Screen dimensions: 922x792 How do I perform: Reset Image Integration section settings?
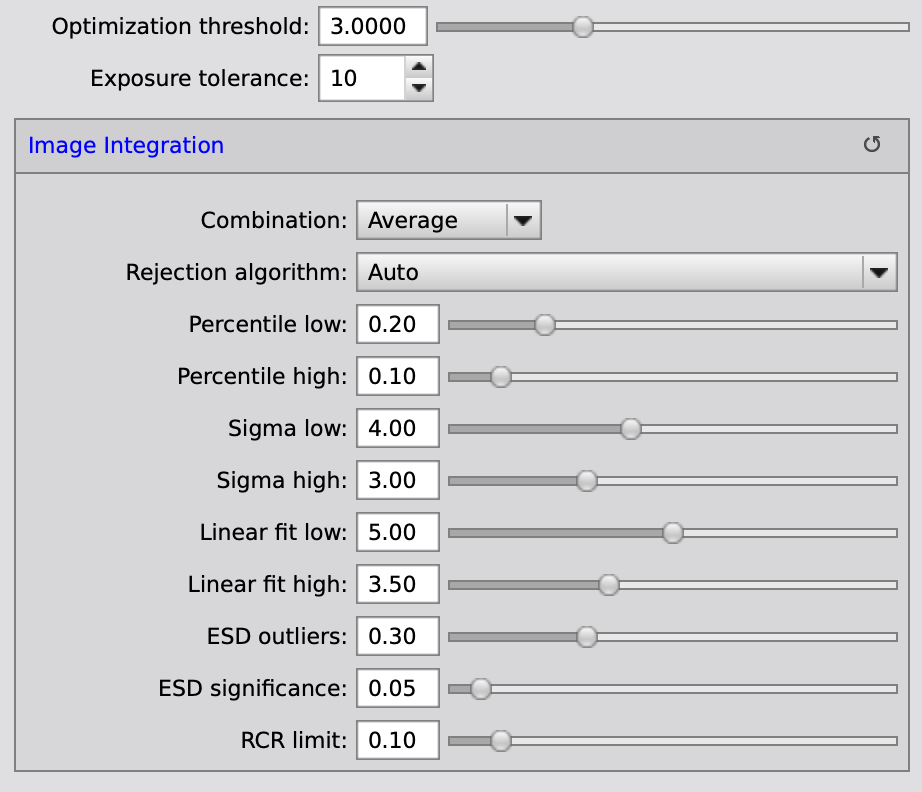[872, 145]
